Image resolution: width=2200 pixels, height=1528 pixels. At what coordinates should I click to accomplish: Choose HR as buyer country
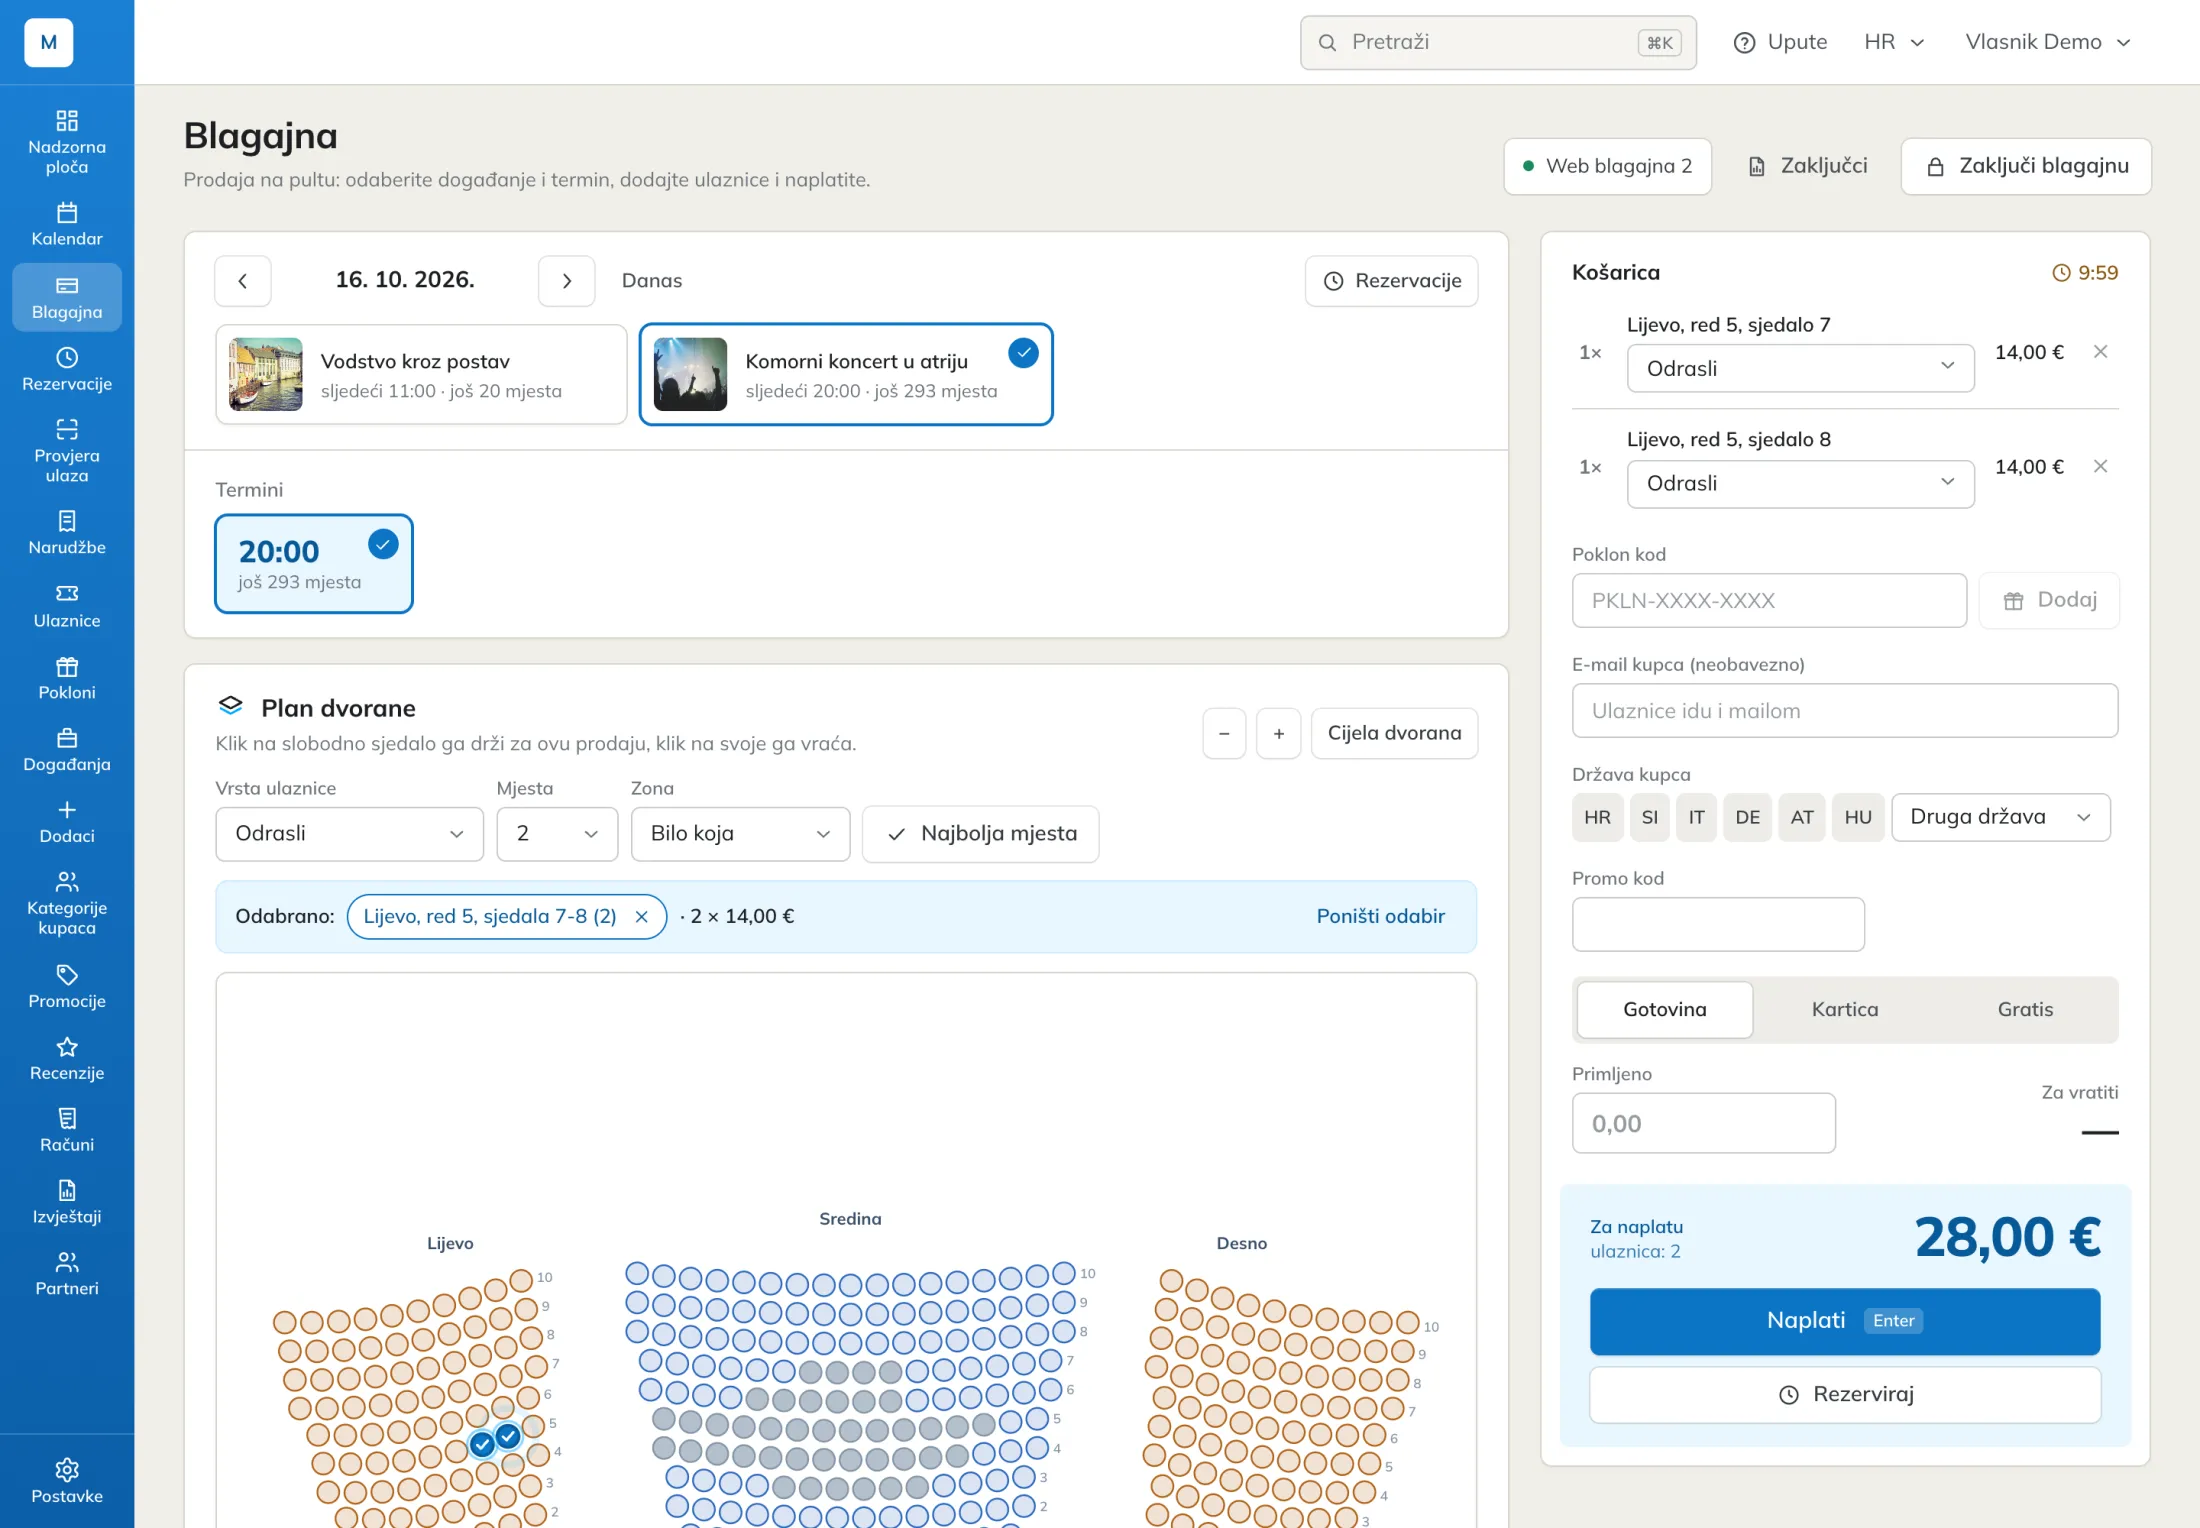(1597, 817)
